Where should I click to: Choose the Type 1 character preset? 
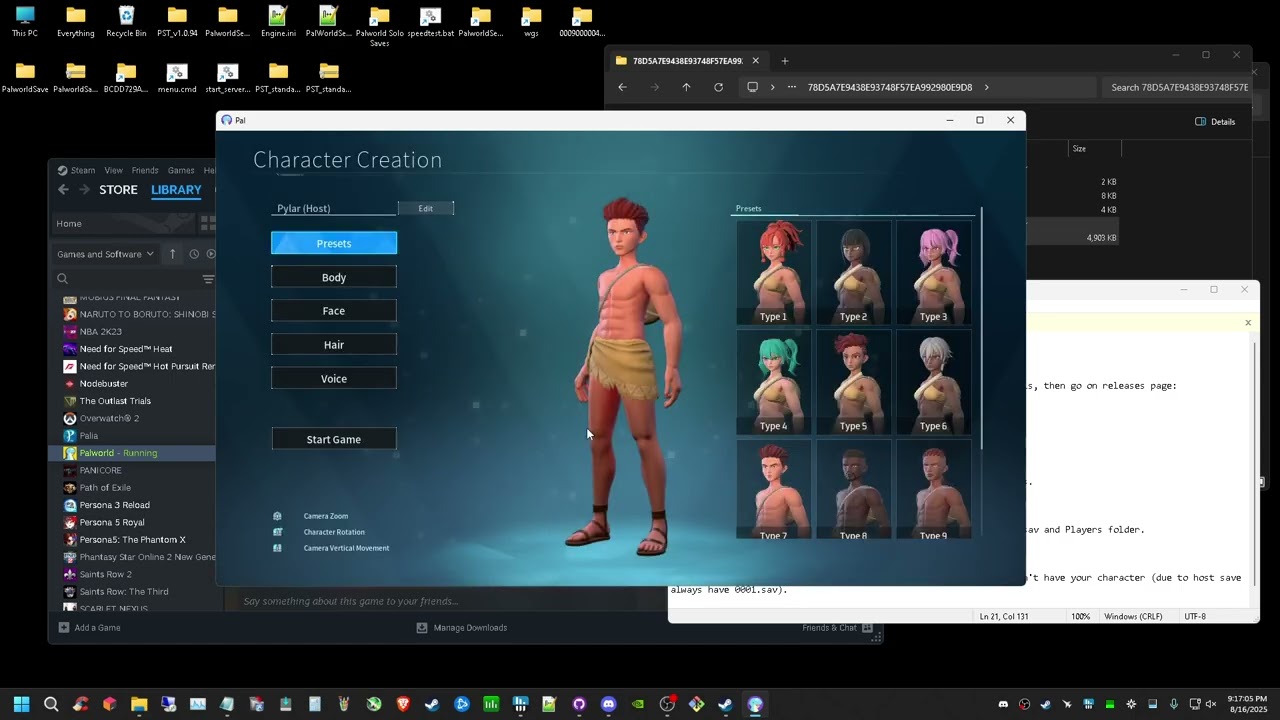773,272
